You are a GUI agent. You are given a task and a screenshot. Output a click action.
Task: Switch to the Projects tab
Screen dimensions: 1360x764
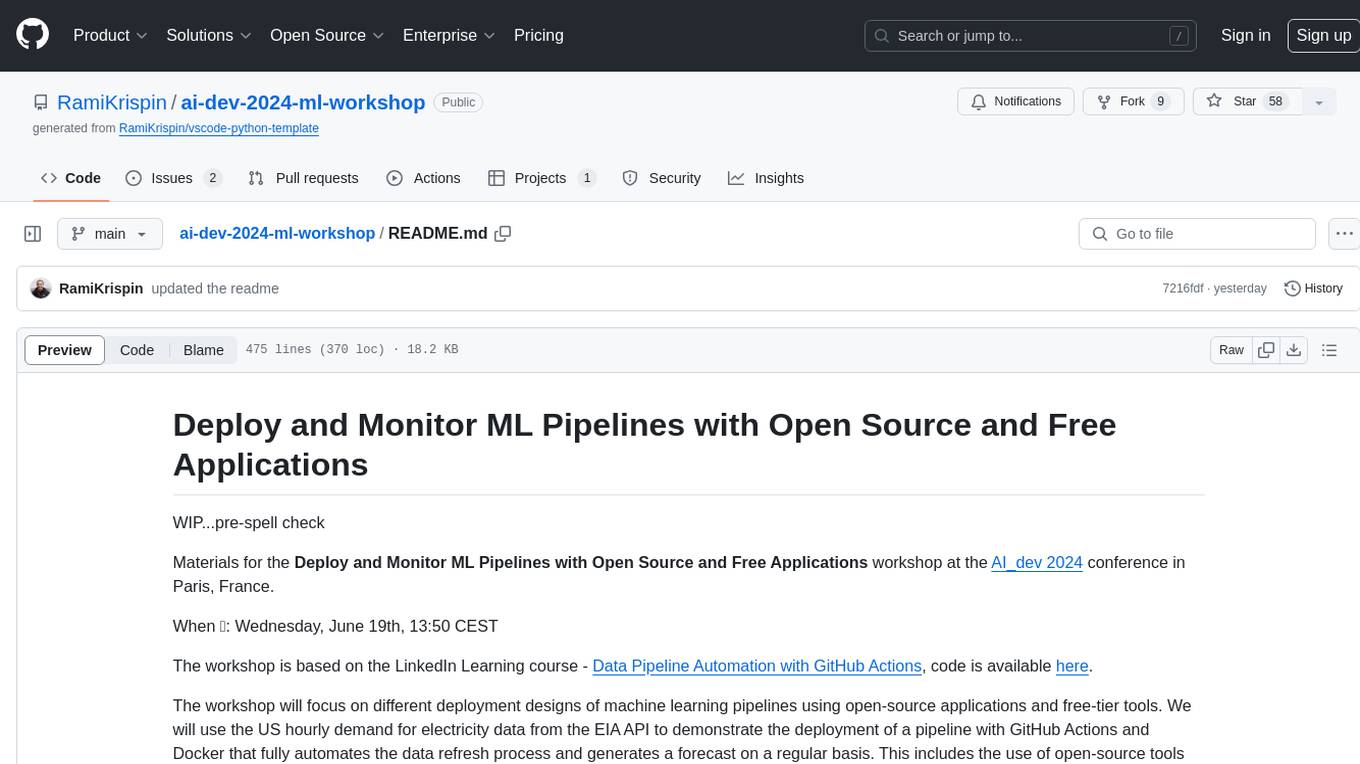pos(542,178)
